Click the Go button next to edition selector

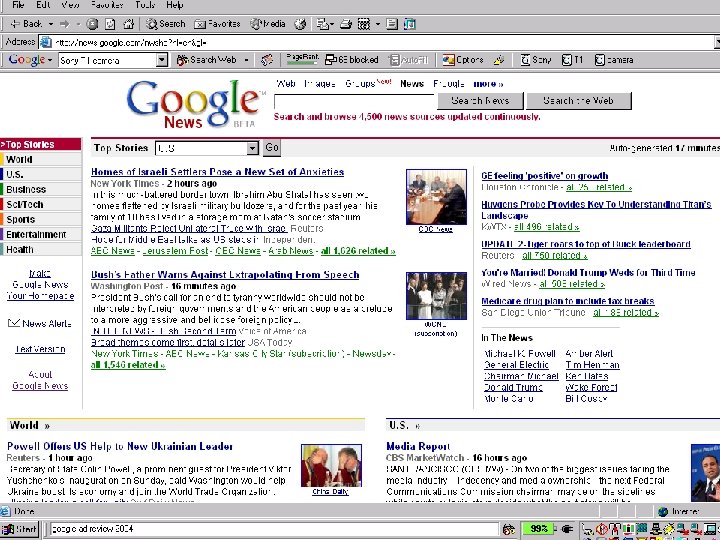click(272, 148)
